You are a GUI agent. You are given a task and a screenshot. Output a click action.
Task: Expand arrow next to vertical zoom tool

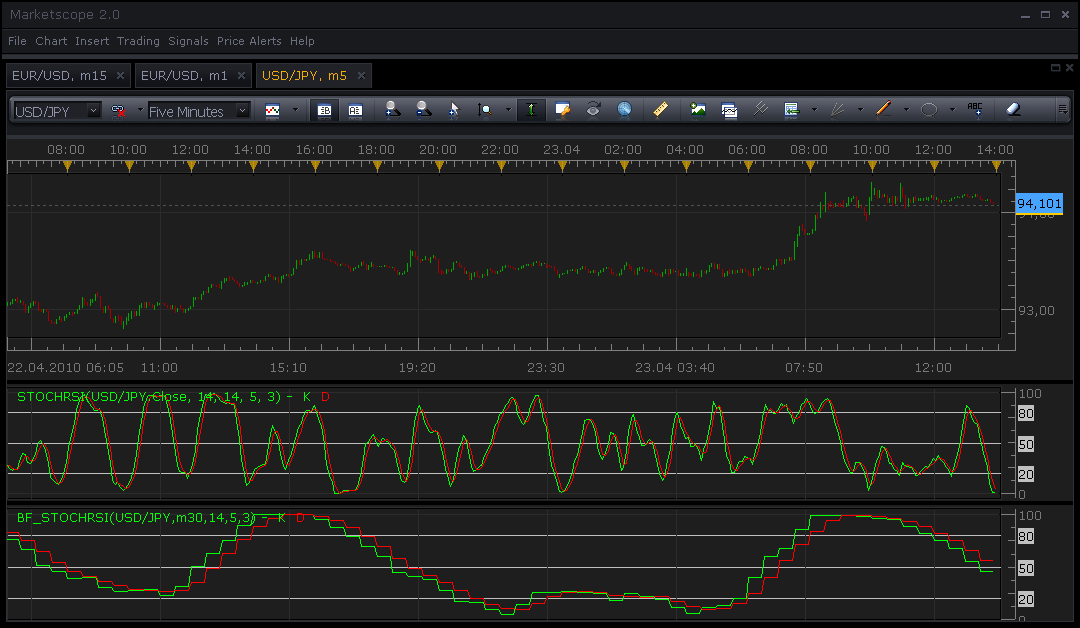[508, 110]
